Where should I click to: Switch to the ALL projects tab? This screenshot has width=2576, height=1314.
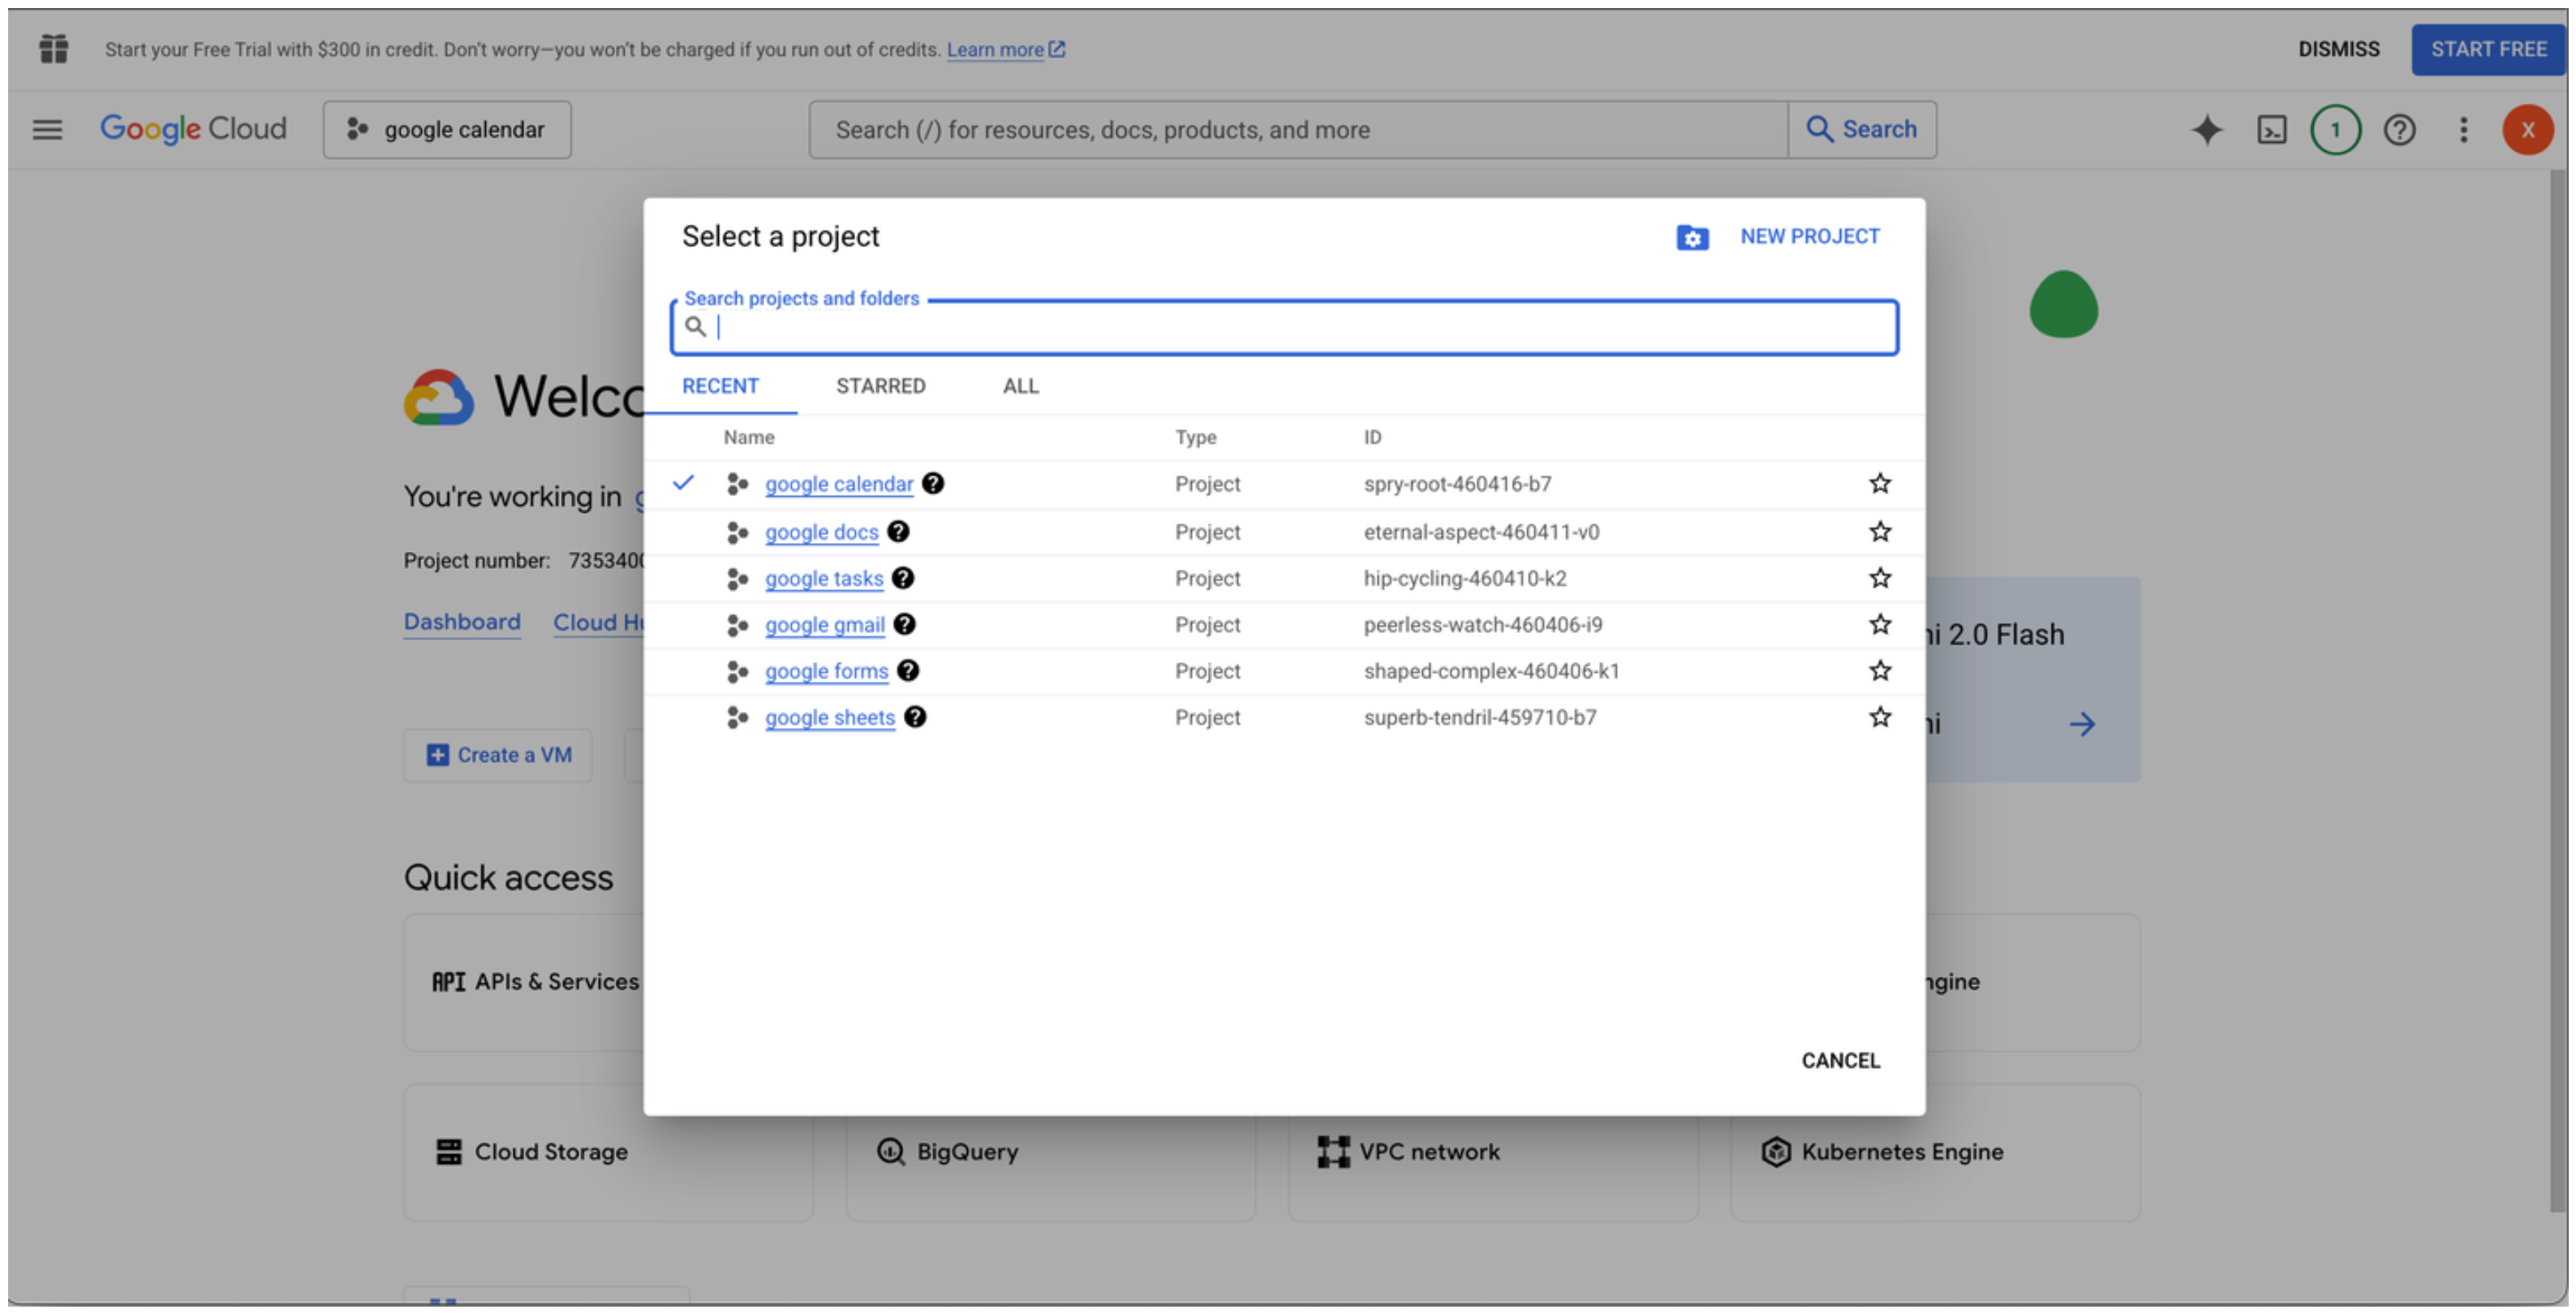tap(1020, 386)
